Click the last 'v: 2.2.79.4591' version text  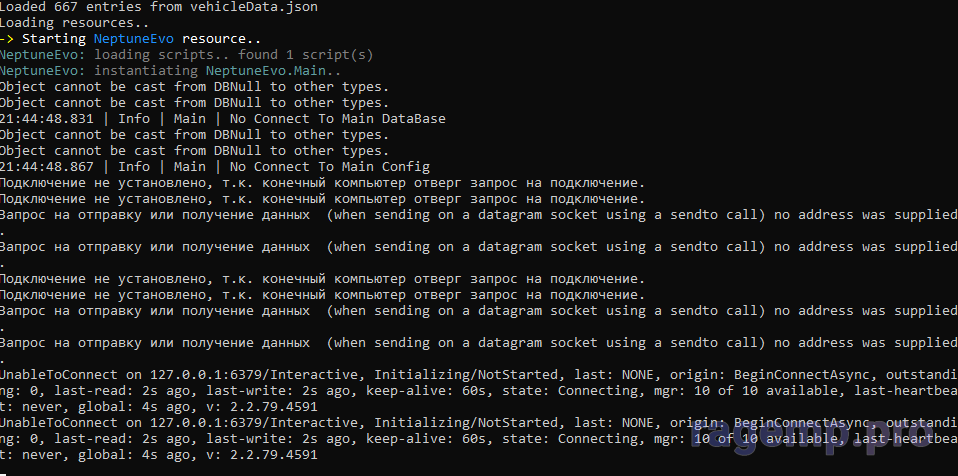[262, 454]
